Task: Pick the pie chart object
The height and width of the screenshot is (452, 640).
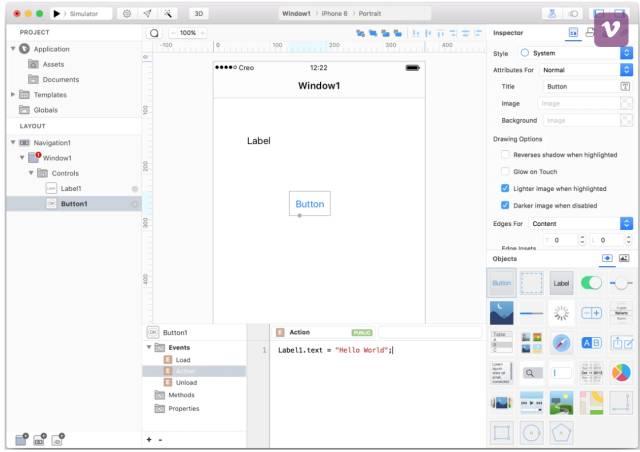Action: [x=621, y=372]
